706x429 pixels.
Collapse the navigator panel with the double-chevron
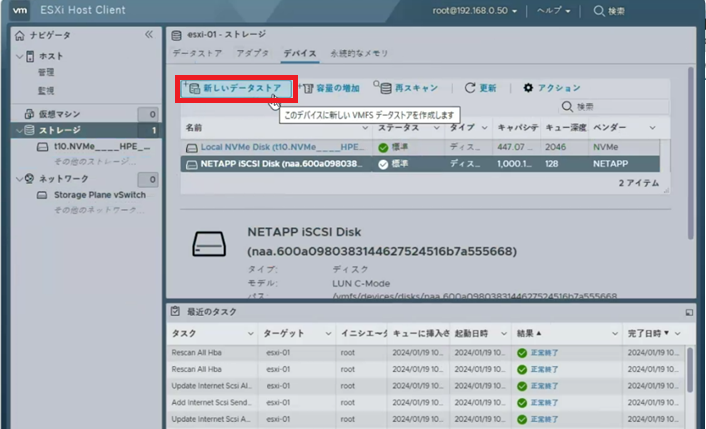tap(149, 34)
